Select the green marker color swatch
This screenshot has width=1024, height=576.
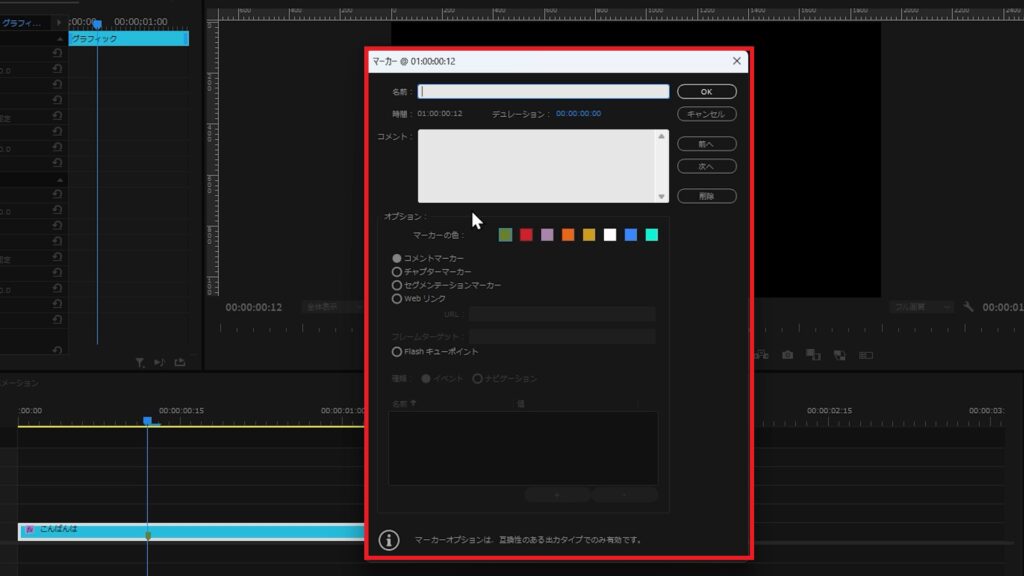pyautogui.click(x=505, y=235)
